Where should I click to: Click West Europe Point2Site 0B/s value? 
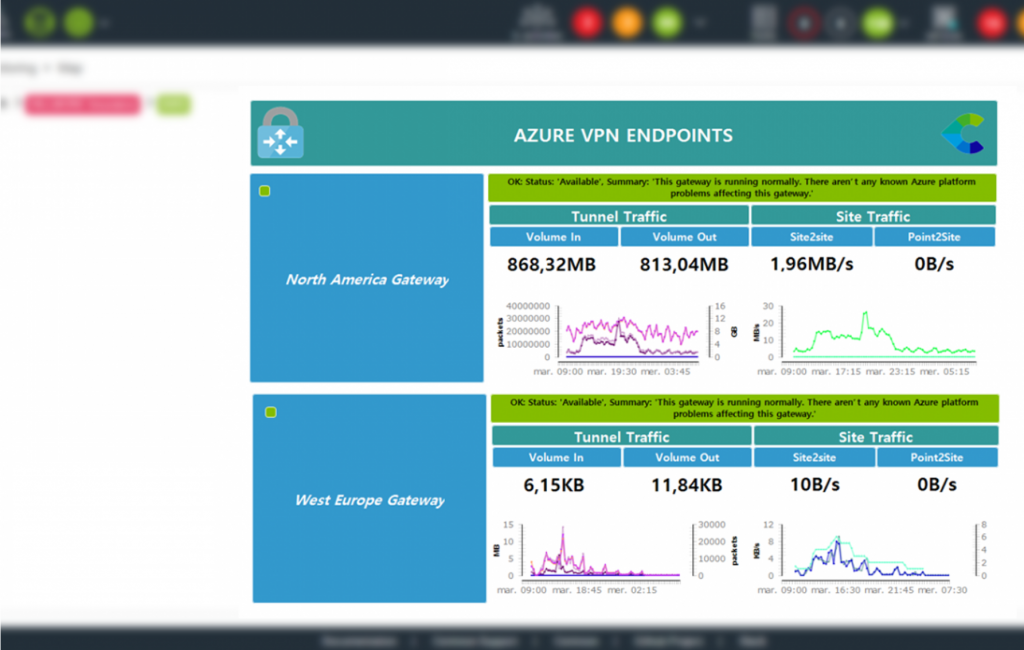pos(937,485)
